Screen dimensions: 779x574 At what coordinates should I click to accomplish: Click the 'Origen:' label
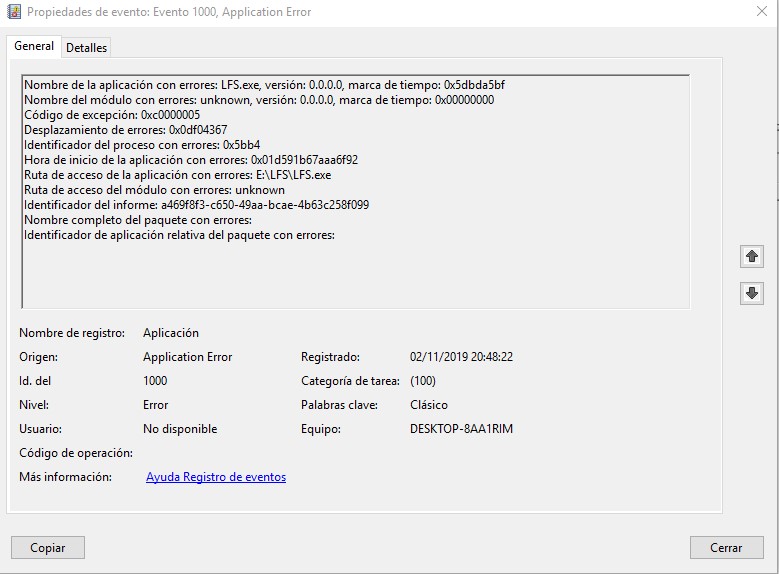tap(38, 357)
